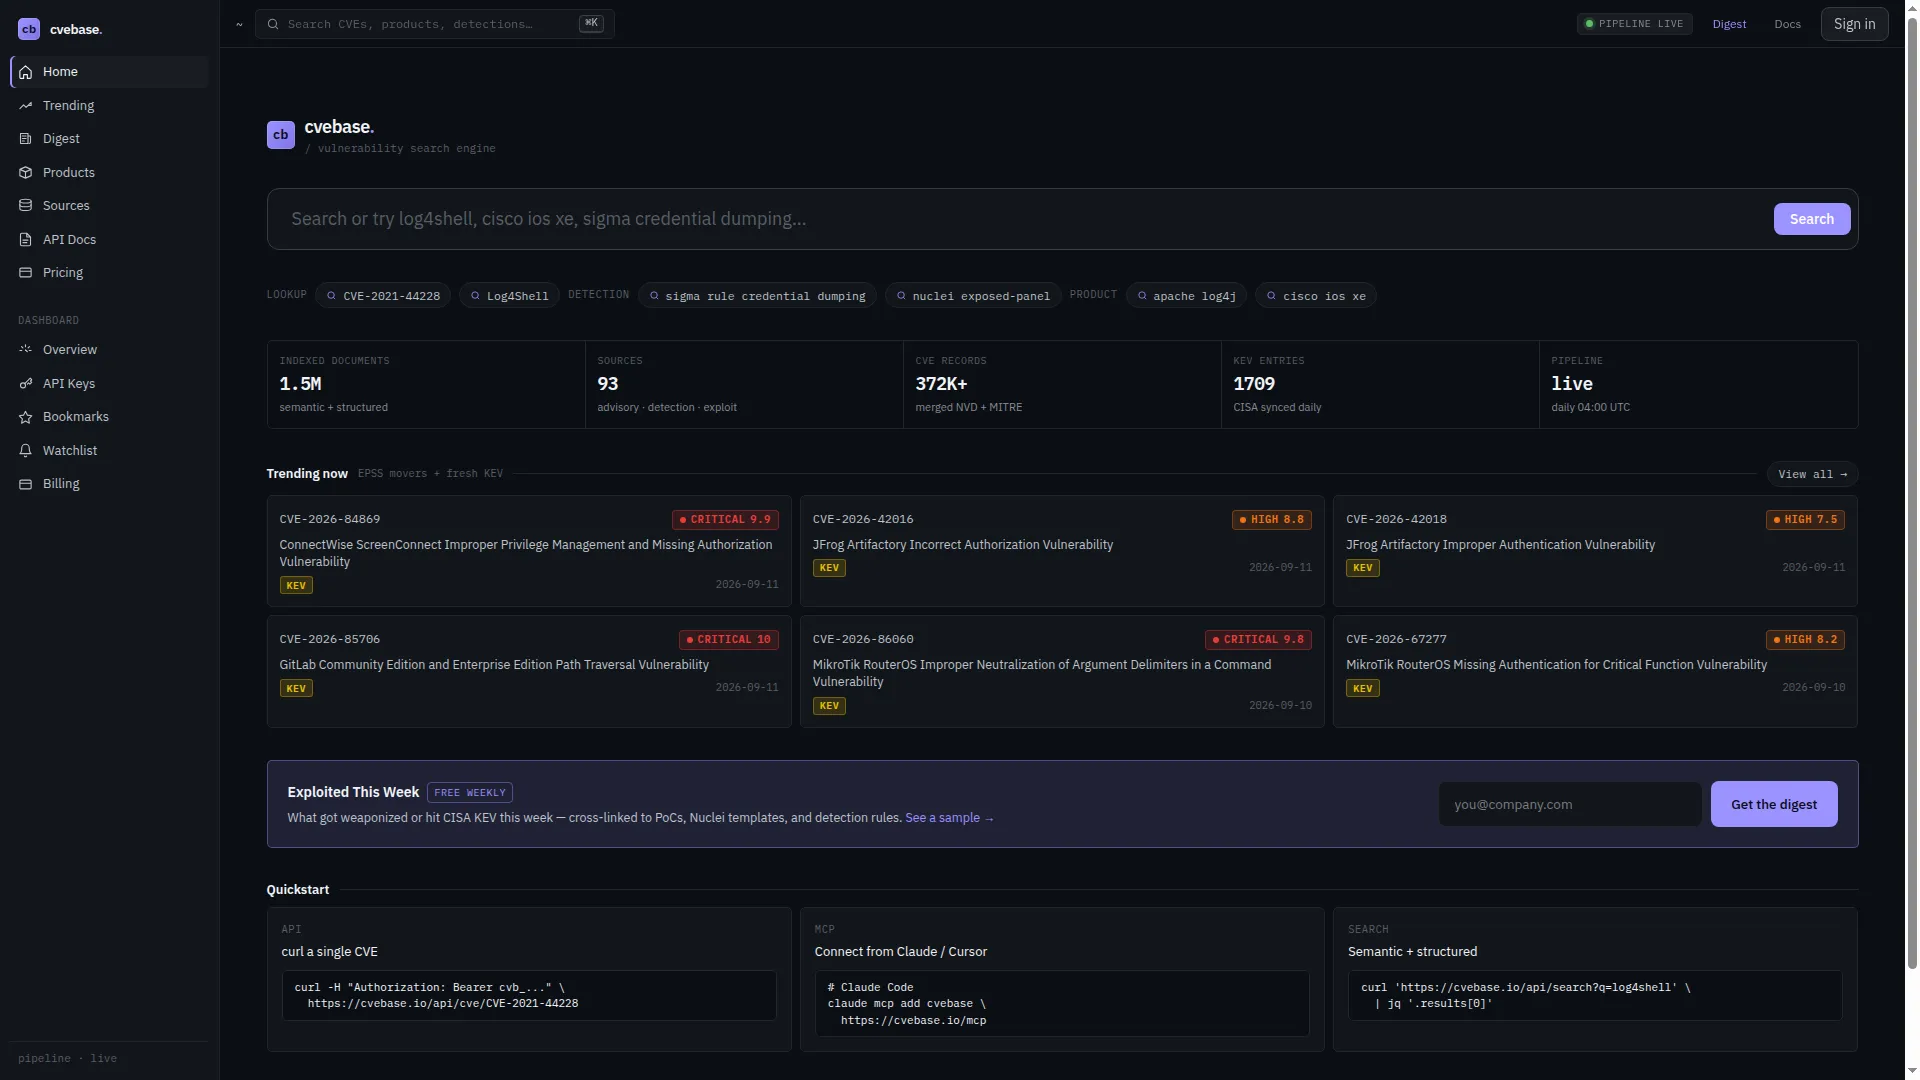Screen dimensions: 1920x1080
Task: Select the cisco ios xe product chip
Action: click(1316, 296)
